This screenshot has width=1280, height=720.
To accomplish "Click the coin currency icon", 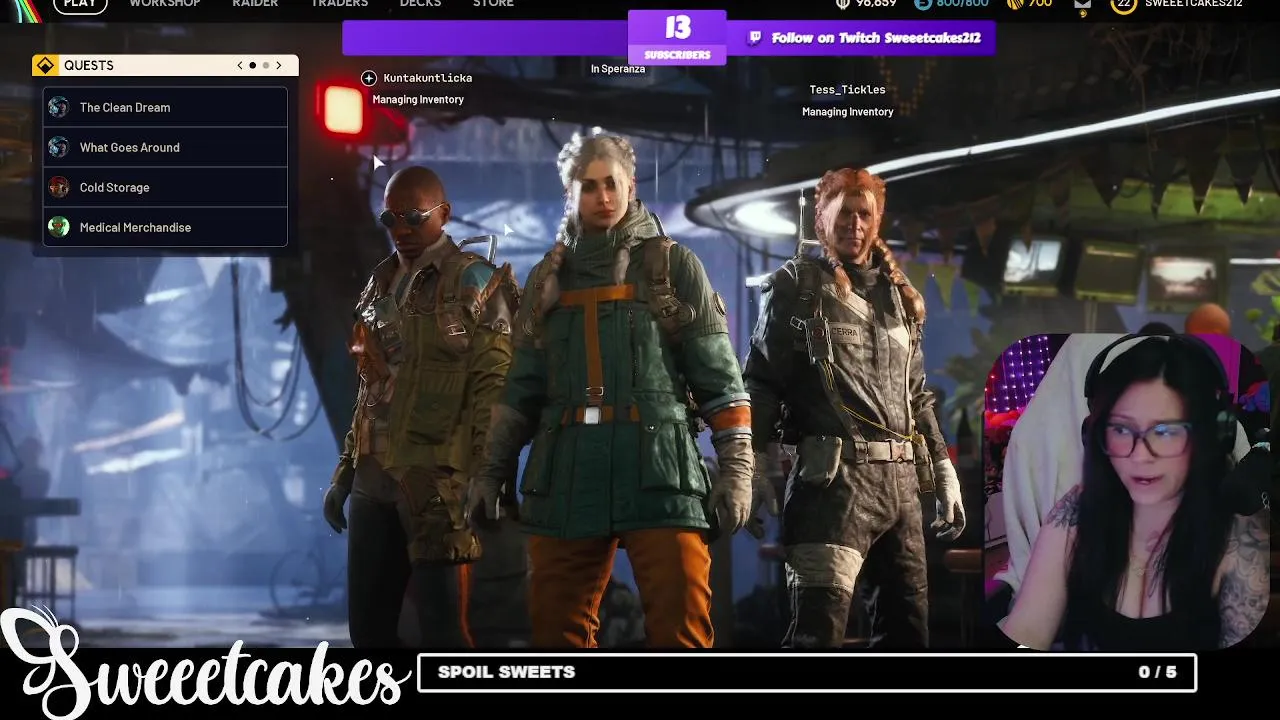I will coord(842,4).
